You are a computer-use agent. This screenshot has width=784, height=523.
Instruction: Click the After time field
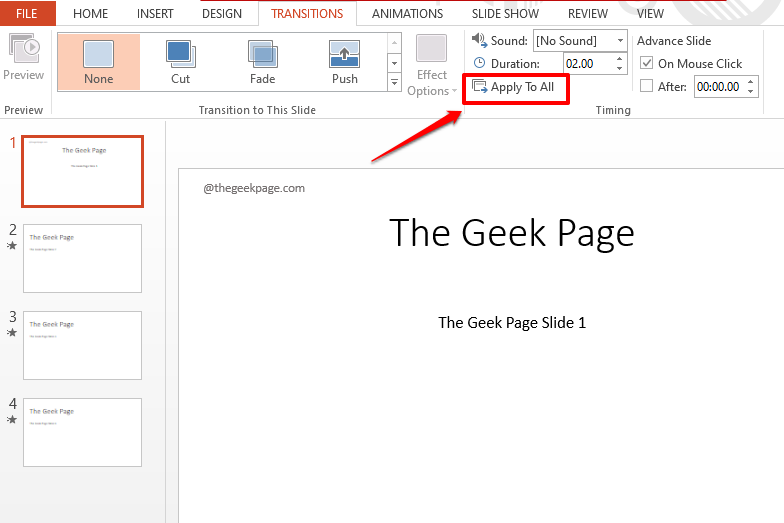coord(719,86)
